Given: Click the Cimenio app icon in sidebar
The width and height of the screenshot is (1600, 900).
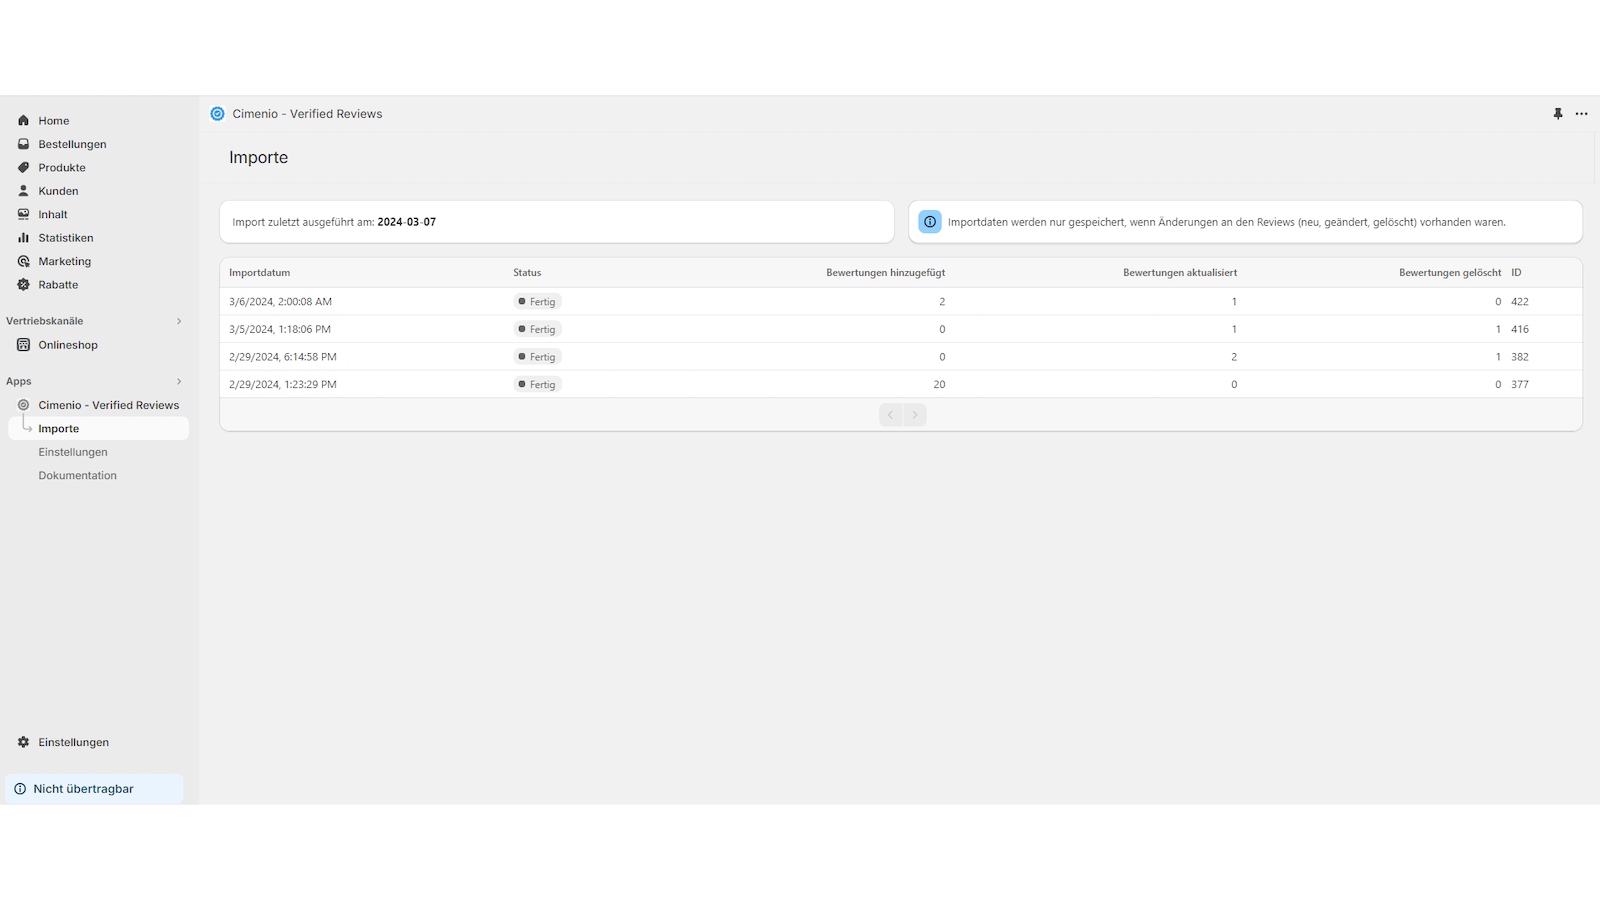Looking at the screenshot, I should (23, 405).
